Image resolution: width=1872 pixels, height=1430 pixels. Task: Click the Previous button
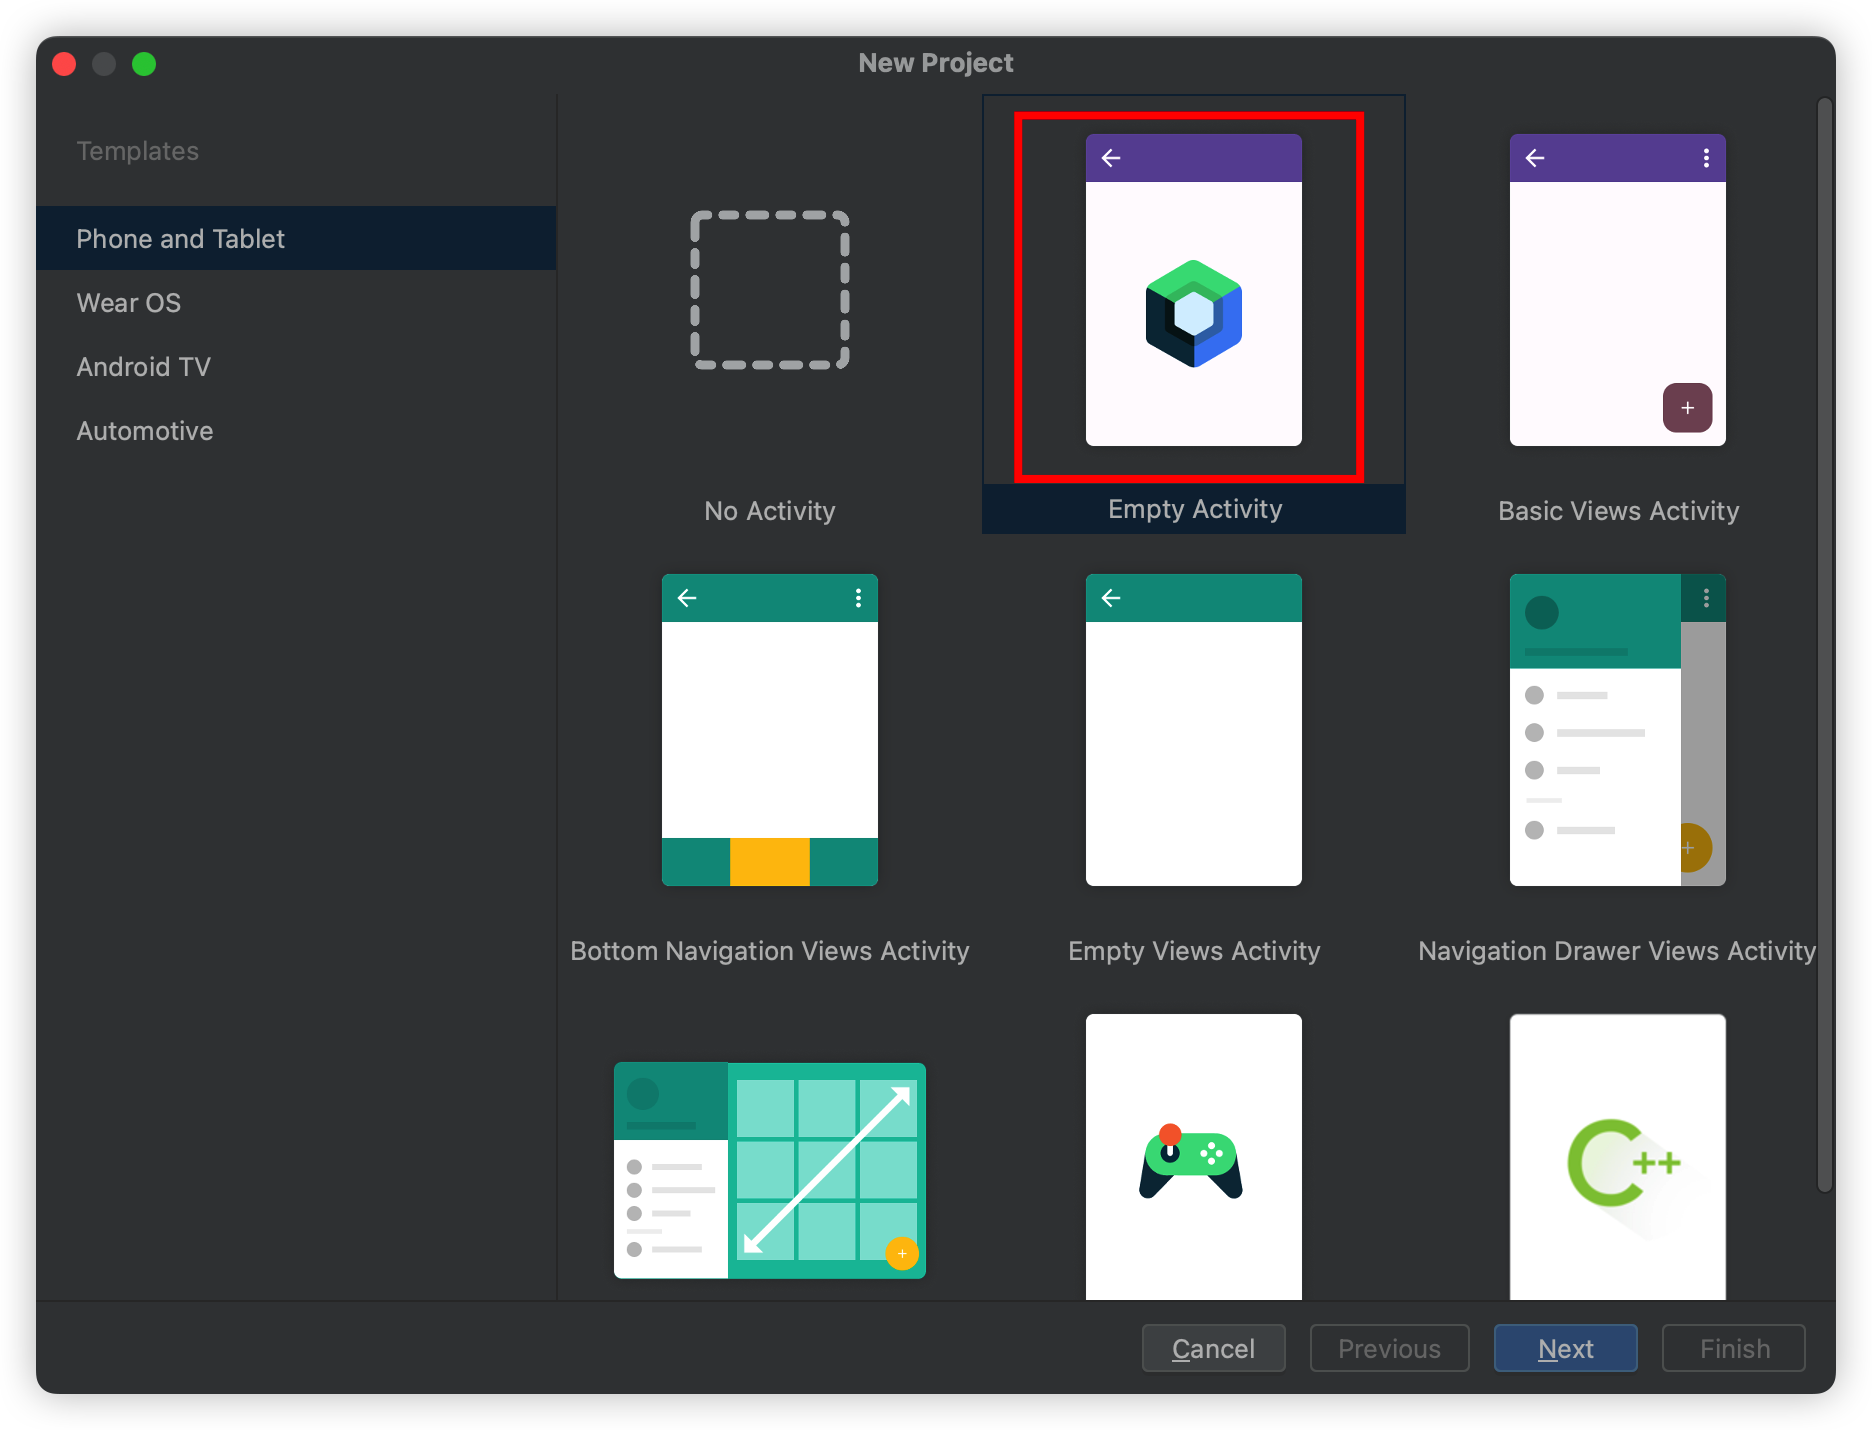click(x=1390, y=1348)
